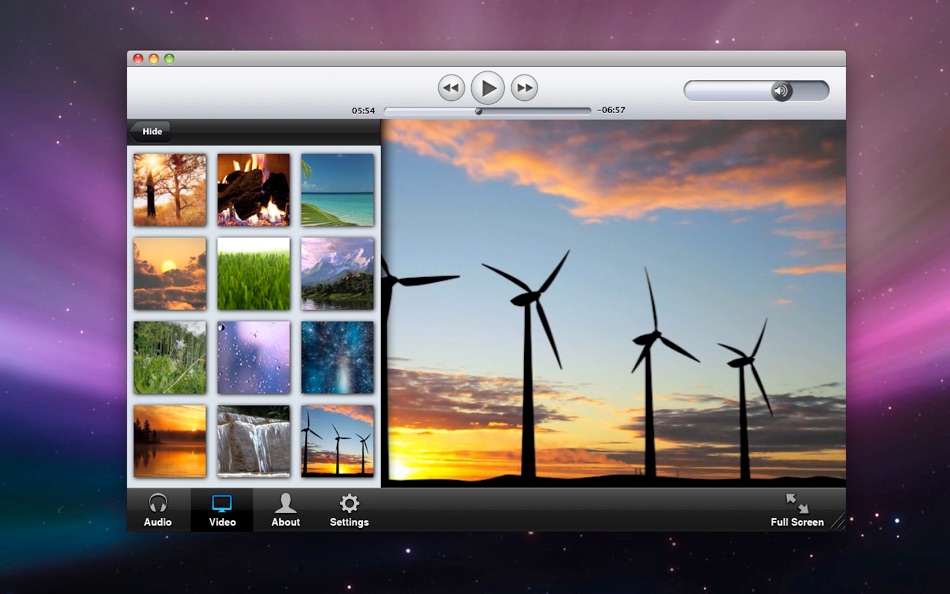The image size is (950, 594).
Task: Click the volume speaker knob
Action: pos(781,91)
